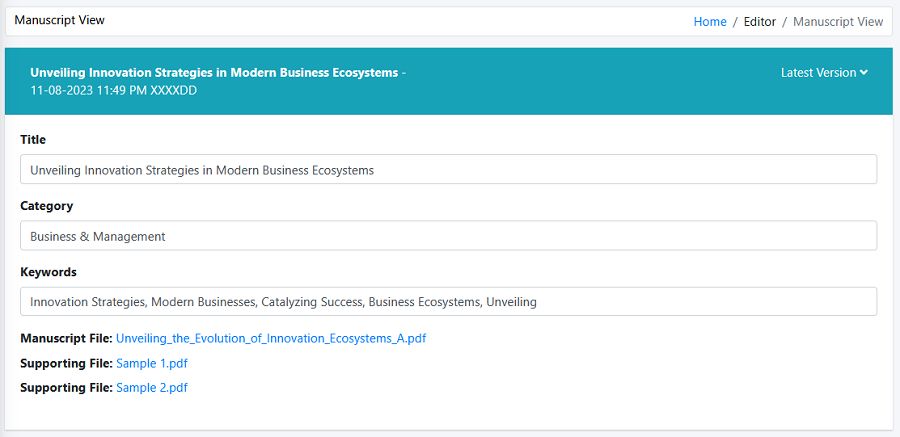Open the Sample 2.pdf supporting file
The image size is (900, 437).
point(152,388)
